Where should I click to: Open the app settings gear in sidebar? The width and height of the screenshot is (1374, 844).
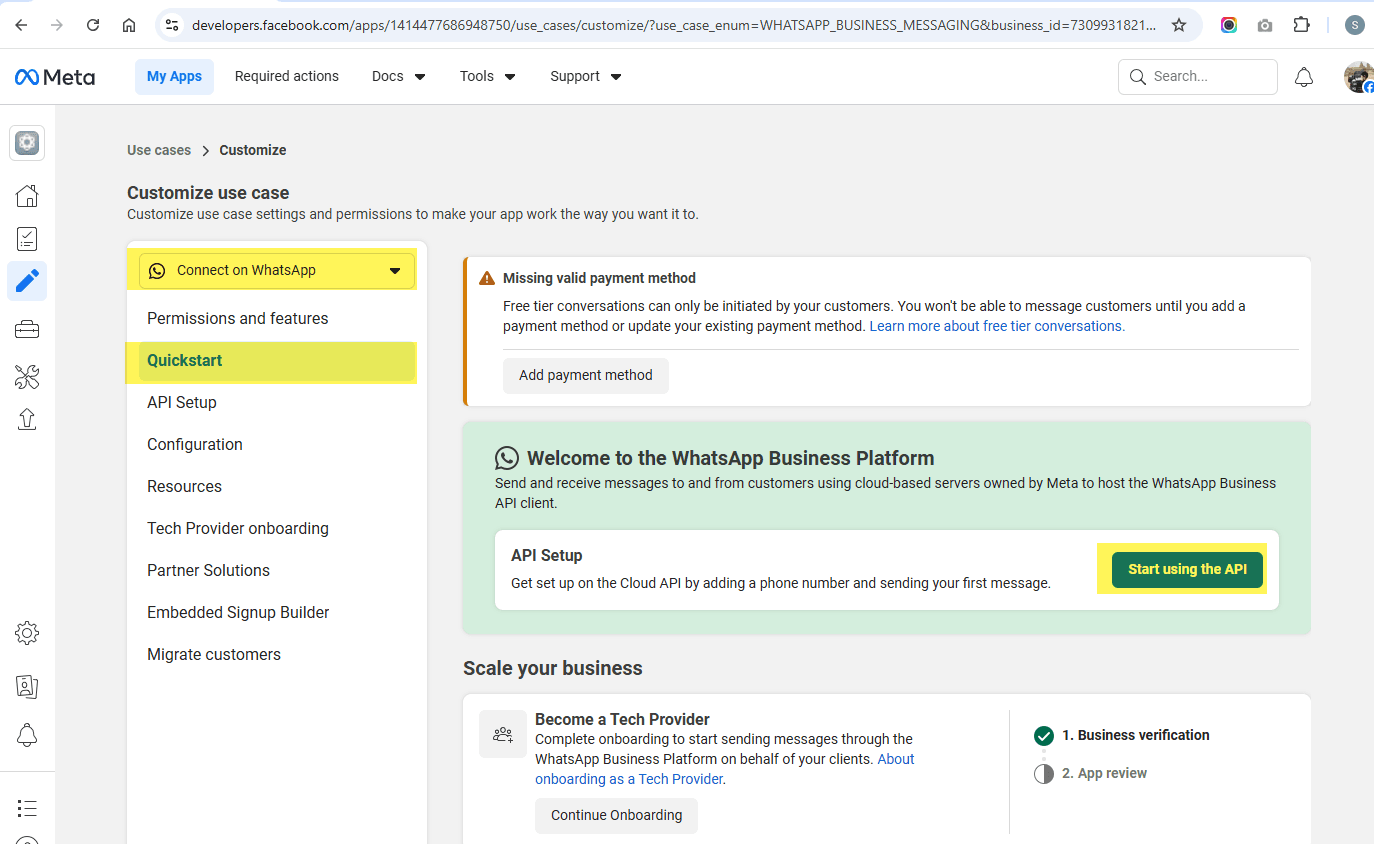point(27,632)
